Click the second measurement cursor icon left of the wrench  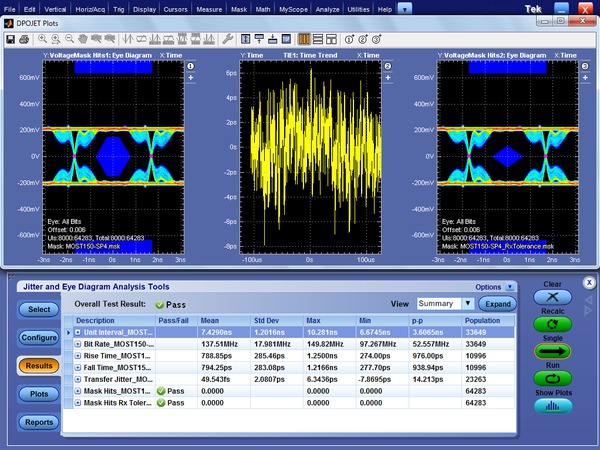(x=196, y=39)
